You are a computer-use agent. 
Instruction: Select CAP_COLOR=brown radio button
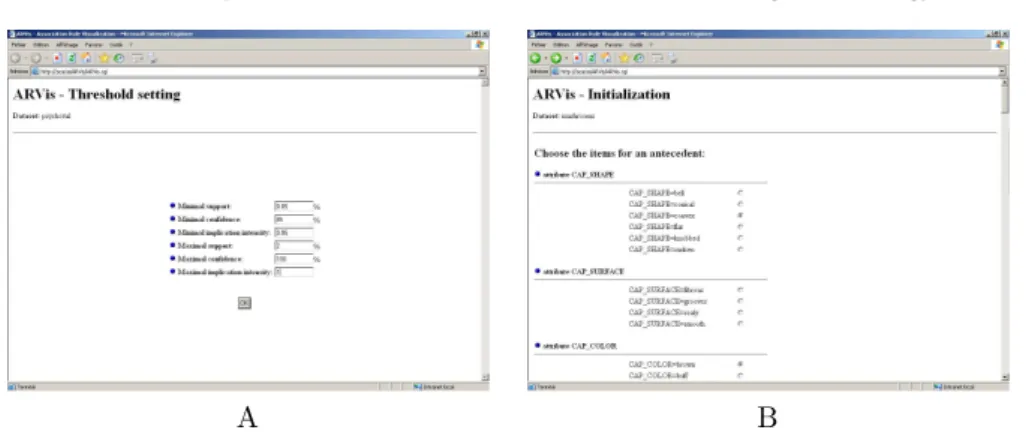tap(740, 364)
